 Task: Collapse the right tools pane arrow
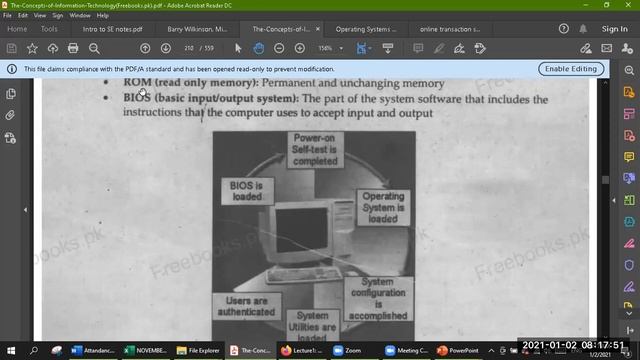click(x=614, y=200)
